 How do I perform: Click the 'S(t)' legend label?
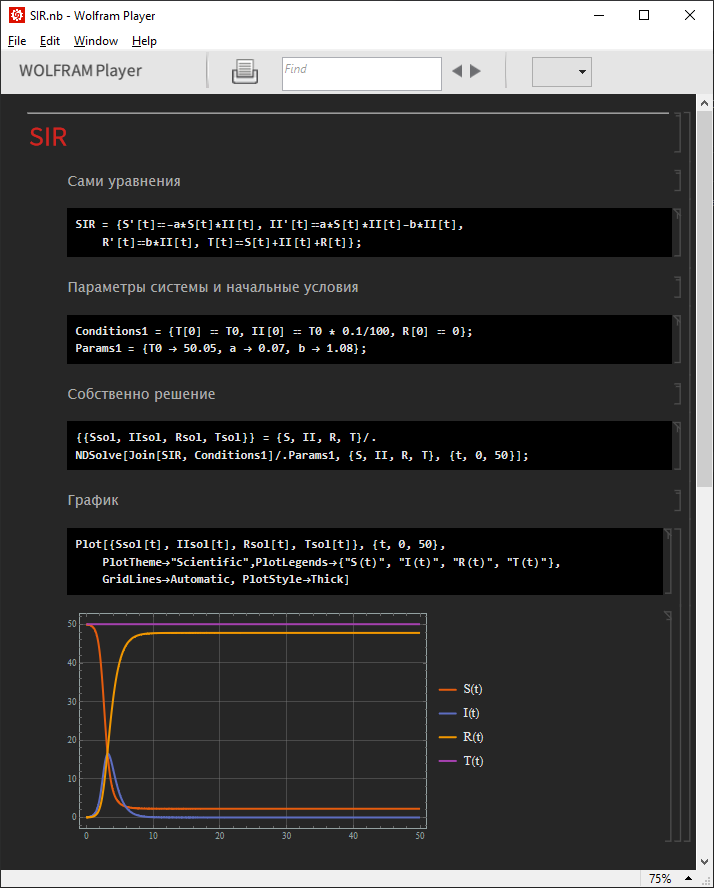pos(473,689)
